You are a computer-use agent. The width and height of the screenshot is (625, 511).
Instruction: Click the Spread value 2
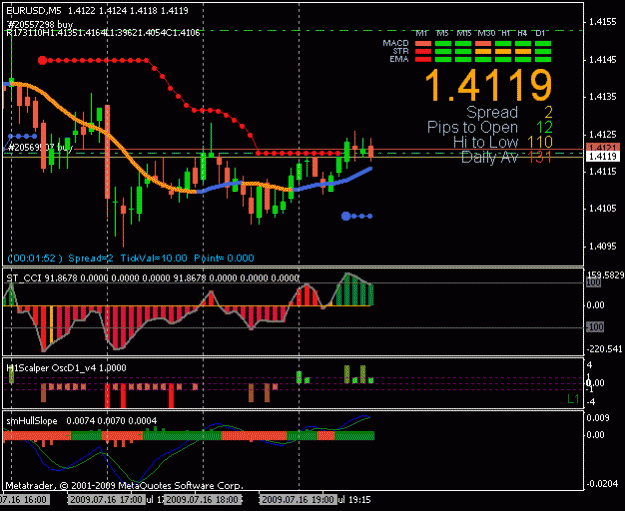(x=548, y=112)
